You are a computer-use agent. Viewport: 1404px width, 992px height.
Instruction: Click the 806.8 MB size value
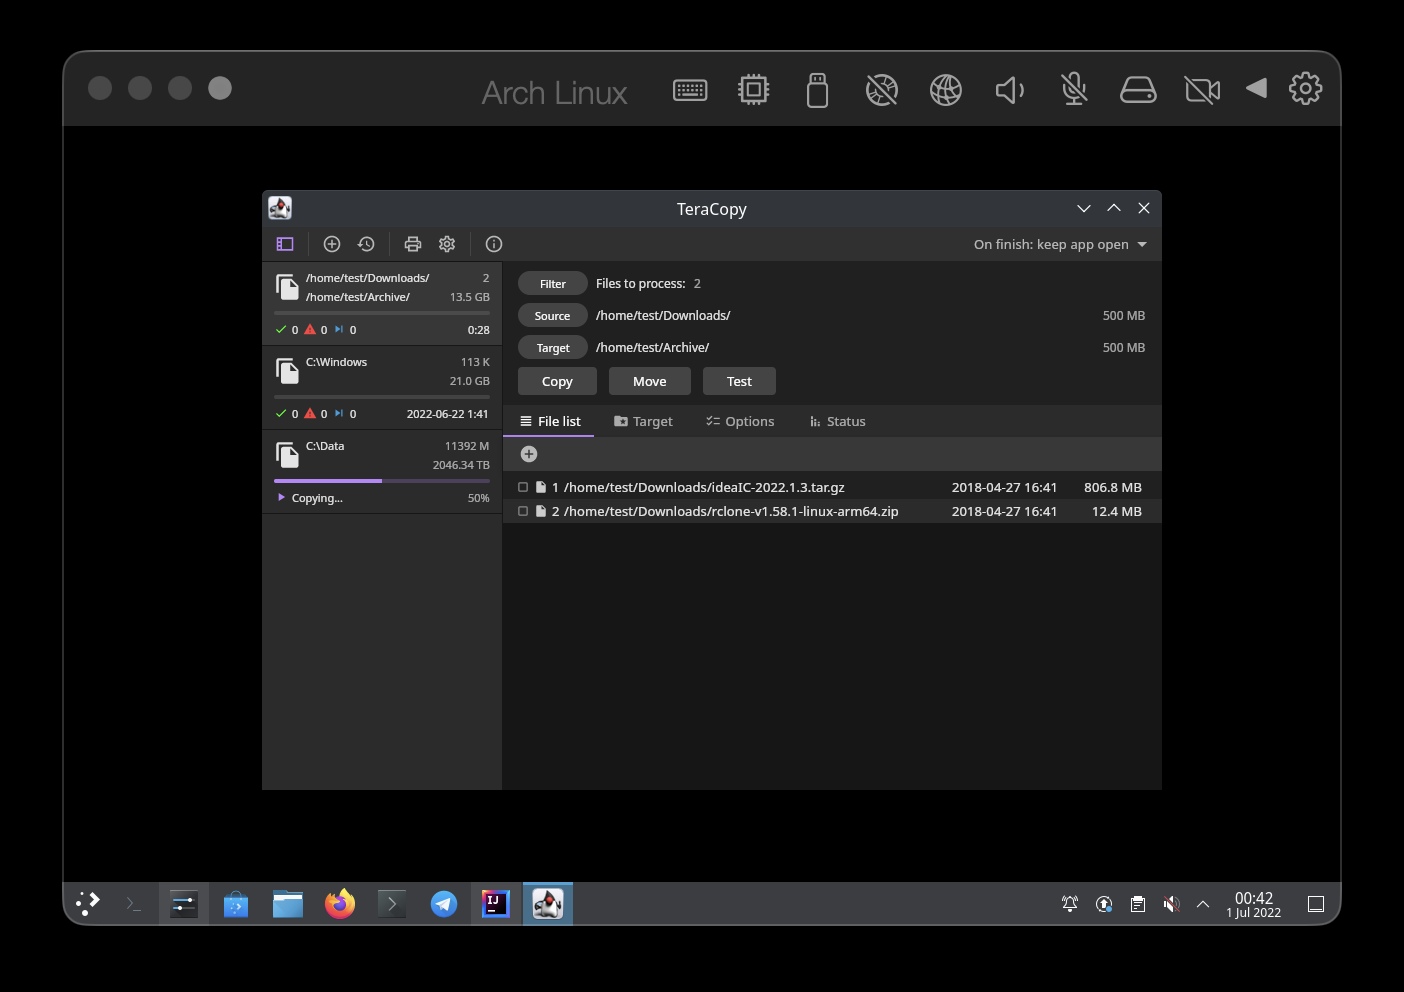click(1113, 487)
